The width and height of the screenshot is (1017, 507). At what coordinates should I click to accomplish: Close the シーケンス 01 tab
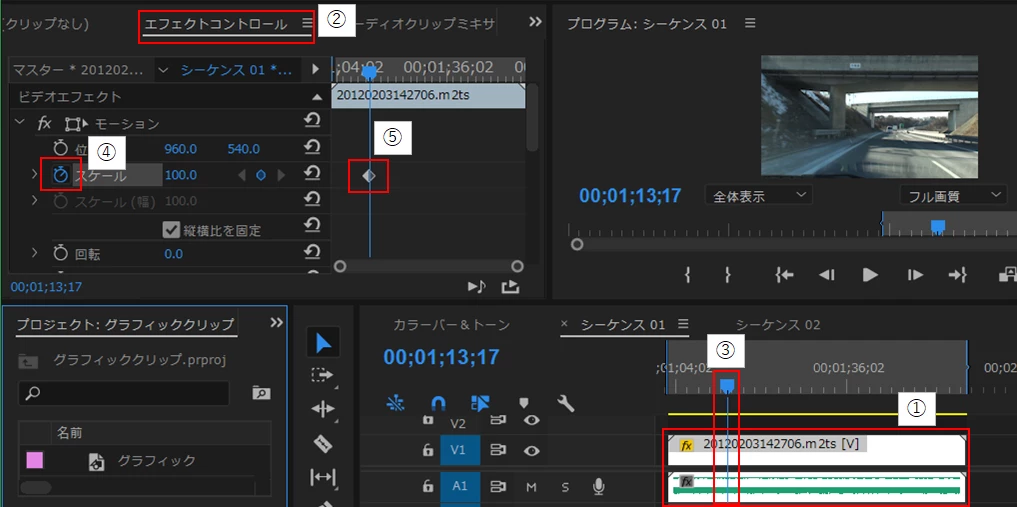coord(564,324)
